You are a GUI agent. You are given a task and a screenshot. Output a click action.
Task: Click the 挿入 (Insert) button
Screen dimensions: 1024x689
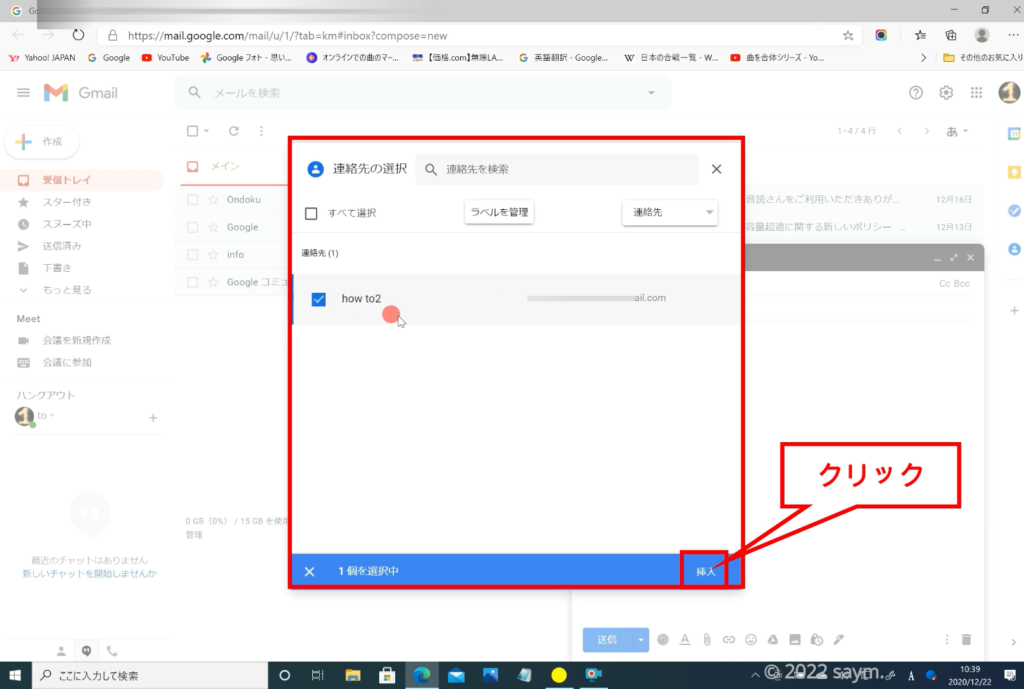(706, 571)
